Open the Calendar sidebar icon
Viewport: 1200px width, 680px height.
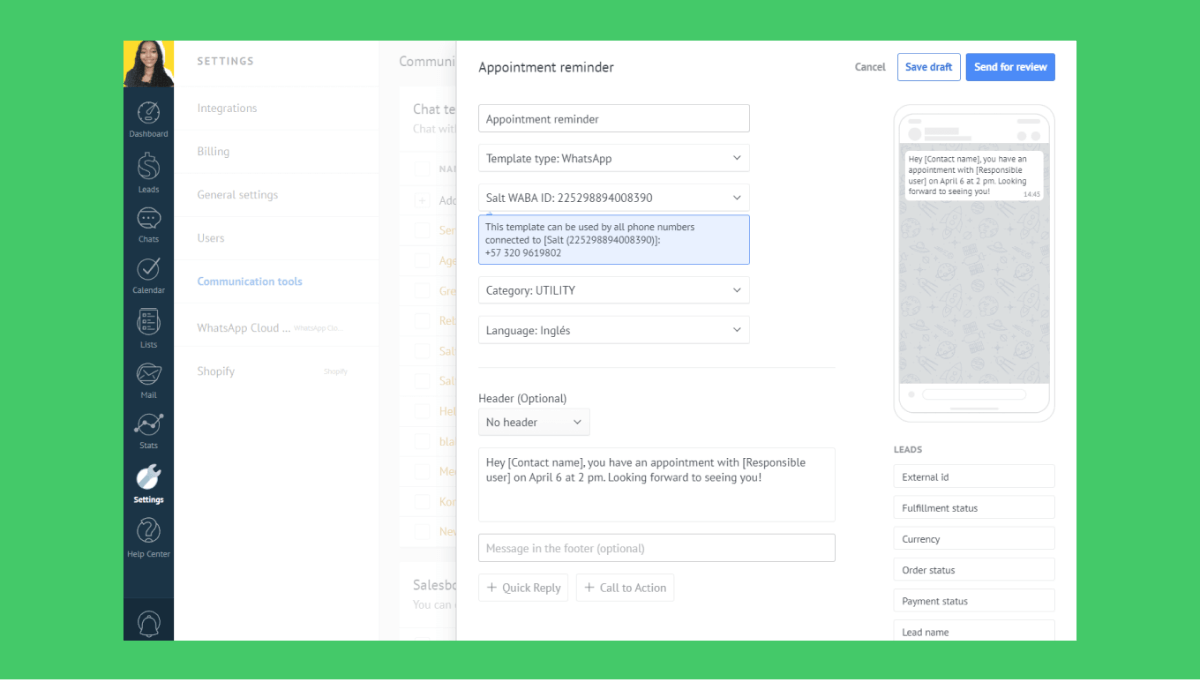(x=148, y=276)
